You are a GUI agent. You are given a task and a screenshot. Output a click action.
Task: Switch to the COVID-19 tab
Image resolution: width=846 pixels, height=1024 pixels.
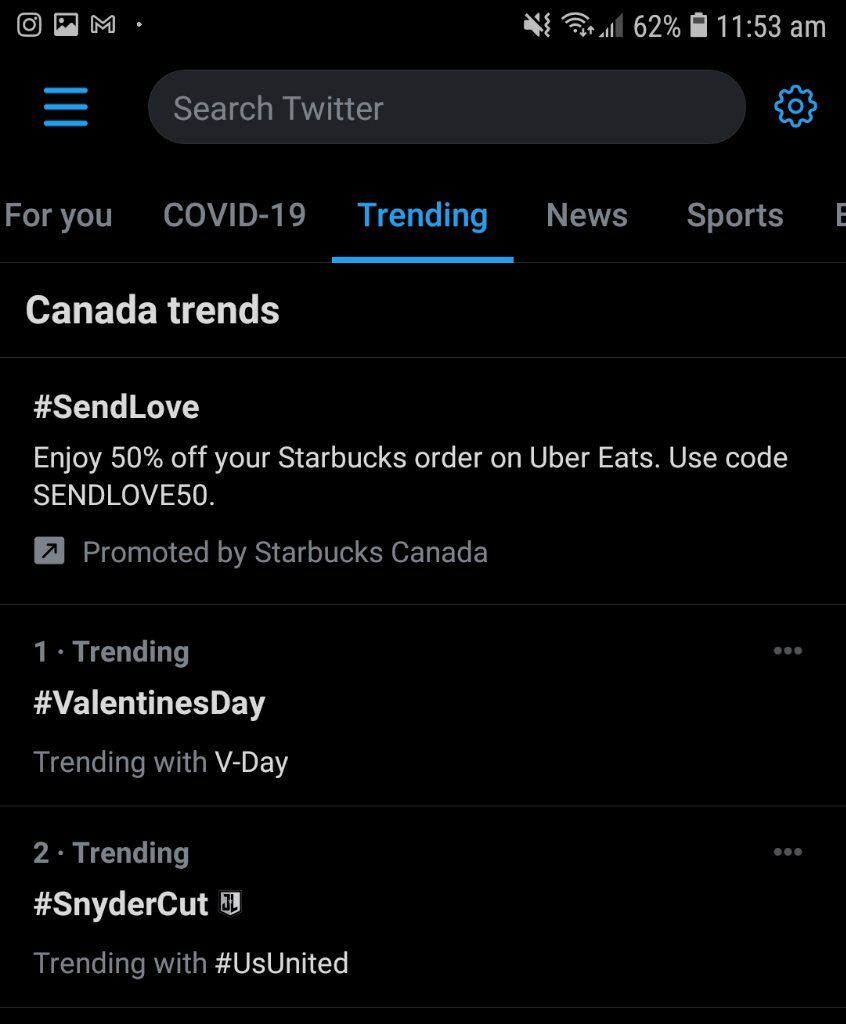(235, 216)
